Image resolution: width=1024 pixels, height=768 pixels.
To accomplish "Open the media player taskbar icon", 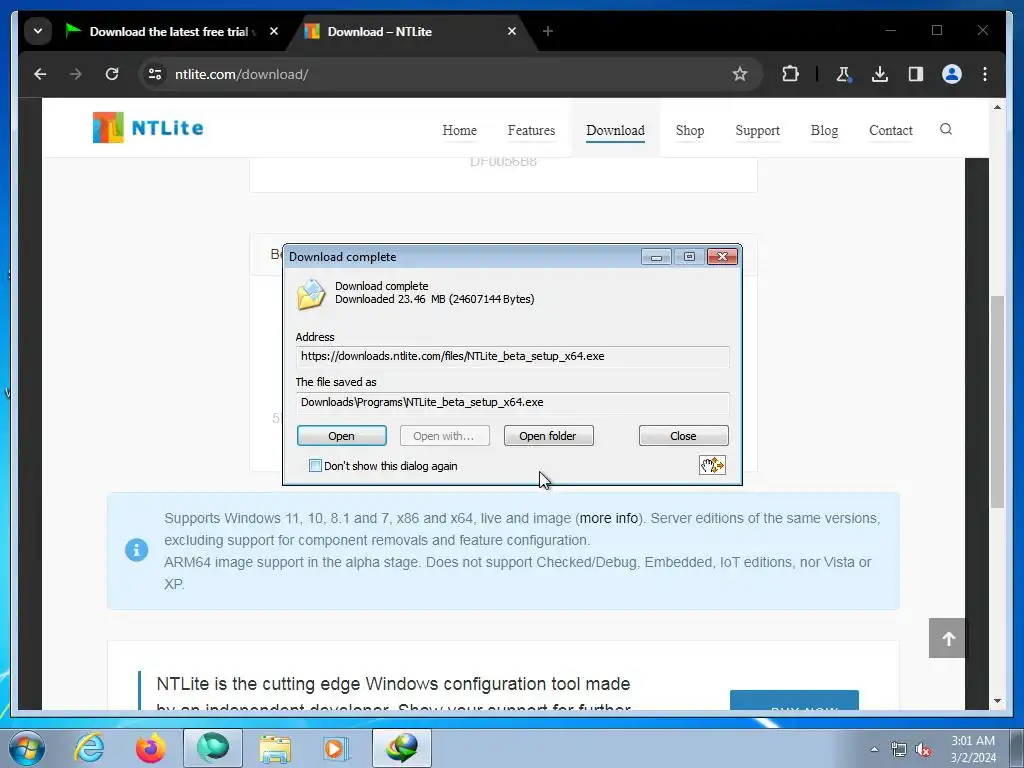I will (x=336, y=748).
